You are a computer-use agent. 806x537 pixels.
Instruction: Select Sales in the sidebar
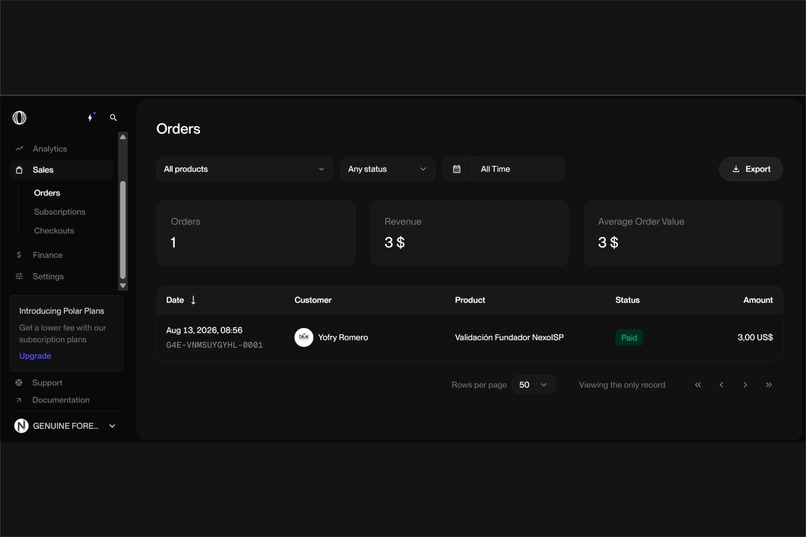click(62, 170)
